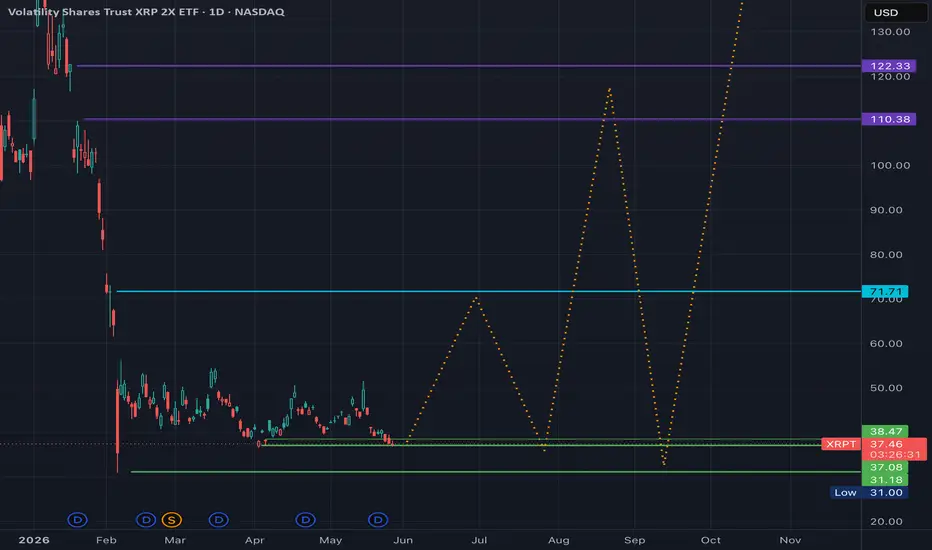Viewport: 932px width, 550px height.
Task: Click the Jun label on time axis
Action: [x=403, y=540]
